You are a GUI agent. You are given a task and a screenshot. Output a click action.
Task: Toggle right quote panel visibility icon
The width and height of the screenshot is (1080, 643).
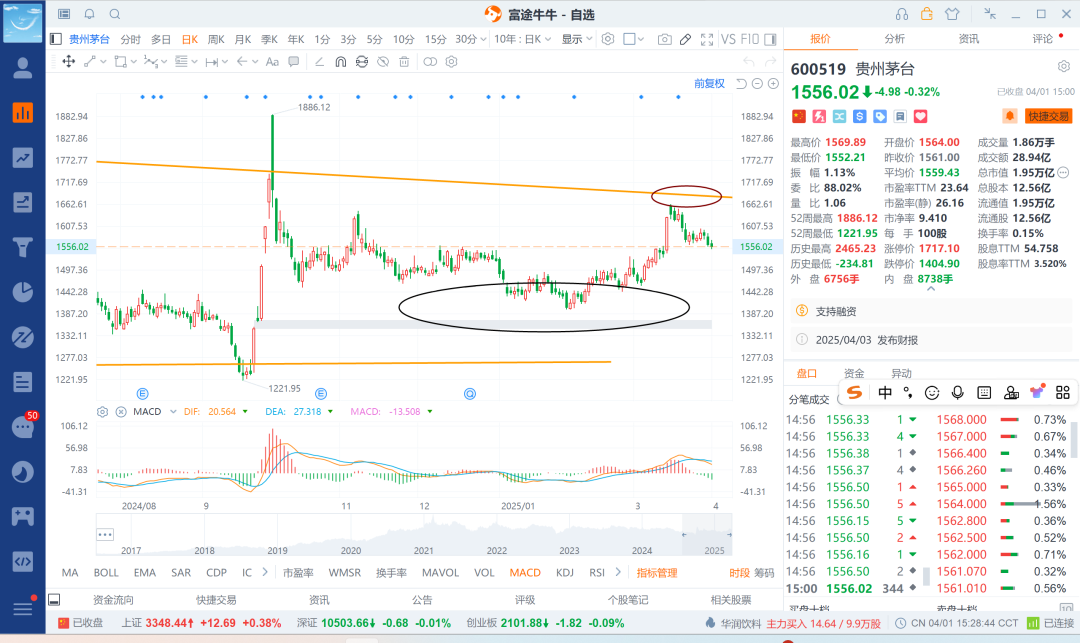pyautogui.click(x=771, y=39)
